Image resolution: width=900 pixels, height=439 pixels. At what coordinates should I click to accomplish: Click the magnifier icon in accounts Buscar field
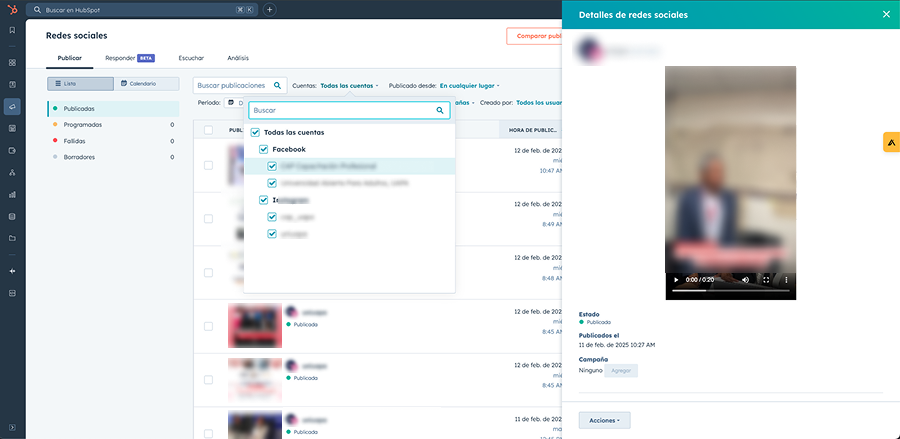(x=440, y=110)
